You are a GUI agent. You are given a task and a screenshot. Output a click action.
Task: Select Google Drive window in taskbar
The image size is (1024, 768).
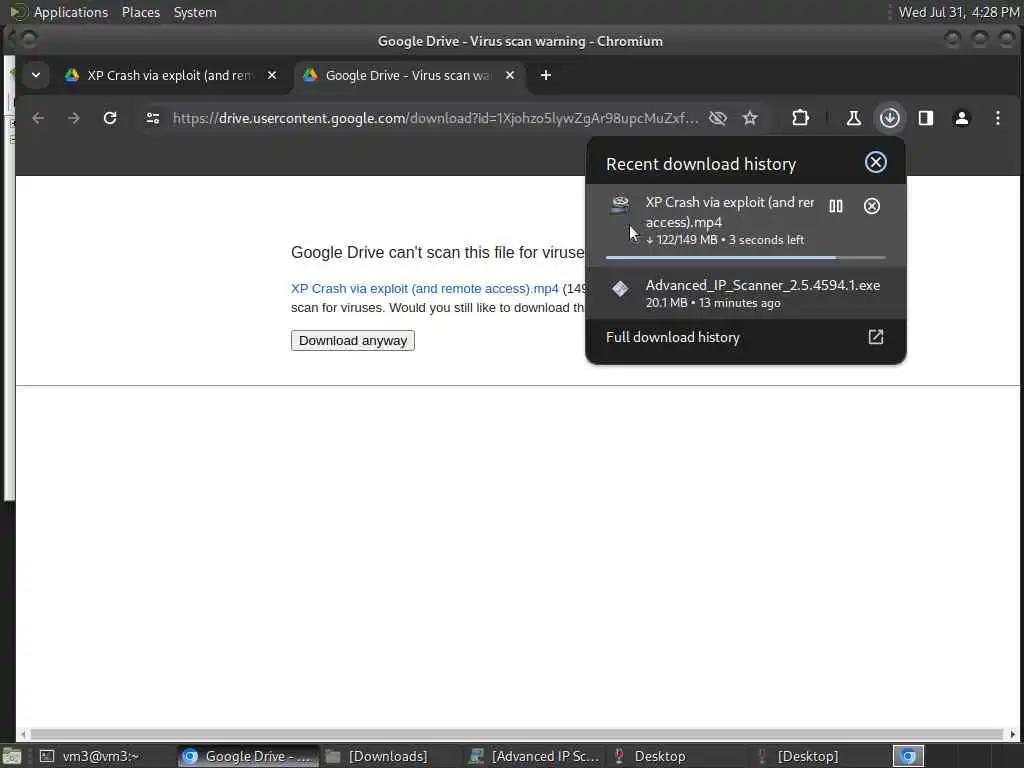(248, 756)
